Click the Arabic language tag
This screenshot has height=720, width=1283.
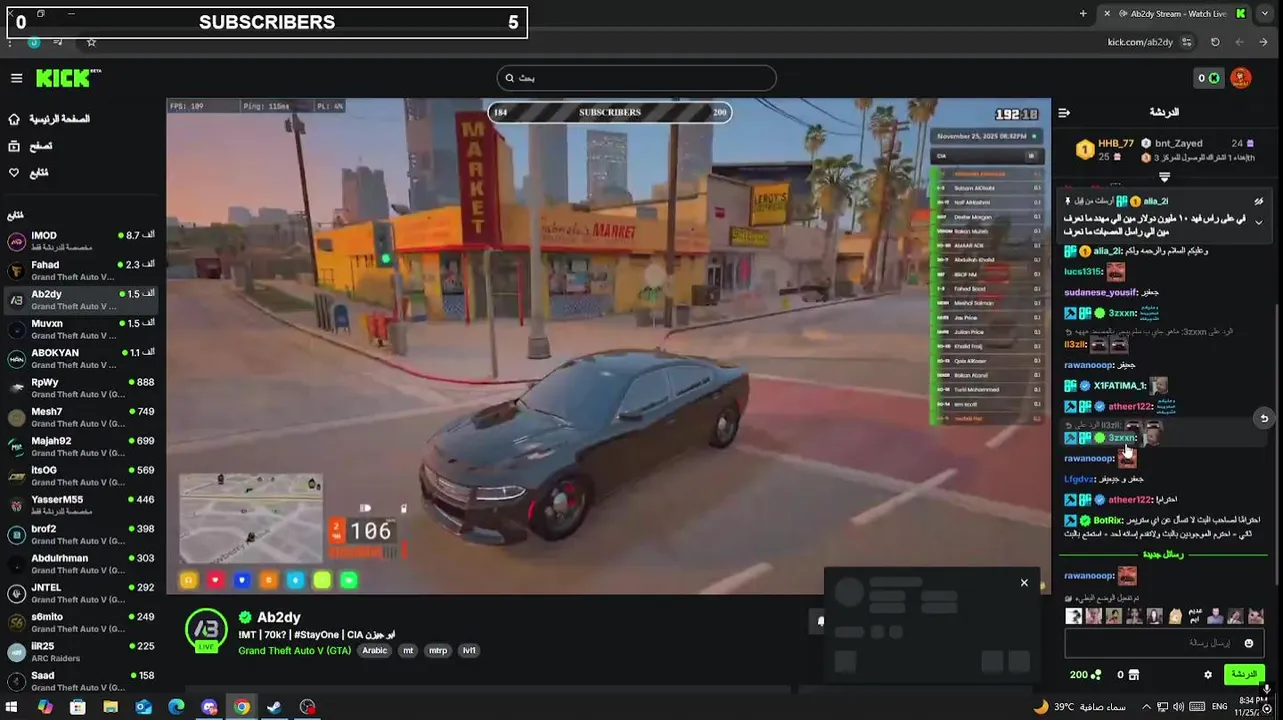coord(374,650)
